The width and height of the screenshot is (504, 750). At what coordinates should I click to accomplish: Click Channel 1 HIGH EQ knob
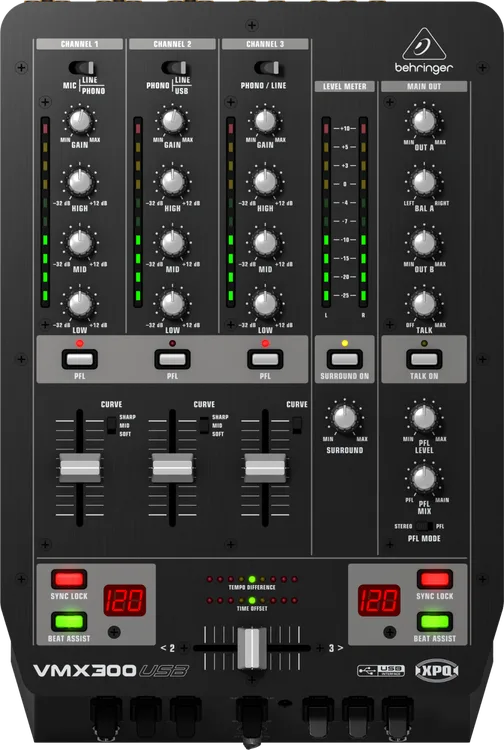tap(80, 182)
